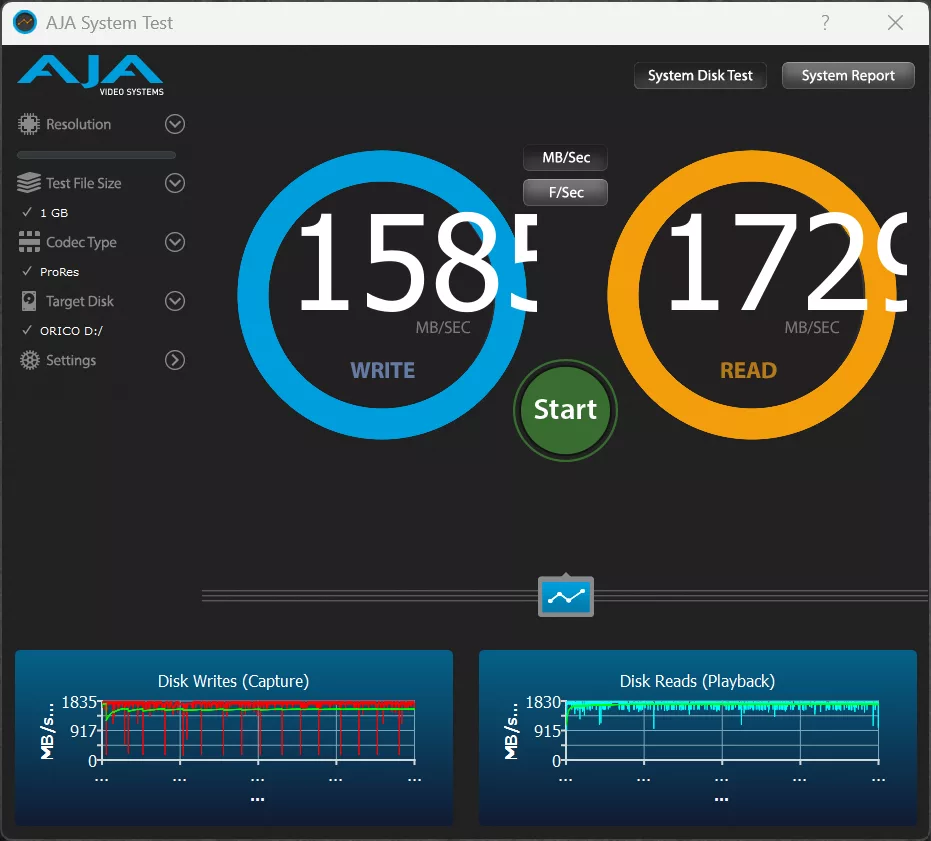Click the AJA Video Systems logo
Image resolution: width=931 pixels, height=841 pixels.
pos(90,74)
